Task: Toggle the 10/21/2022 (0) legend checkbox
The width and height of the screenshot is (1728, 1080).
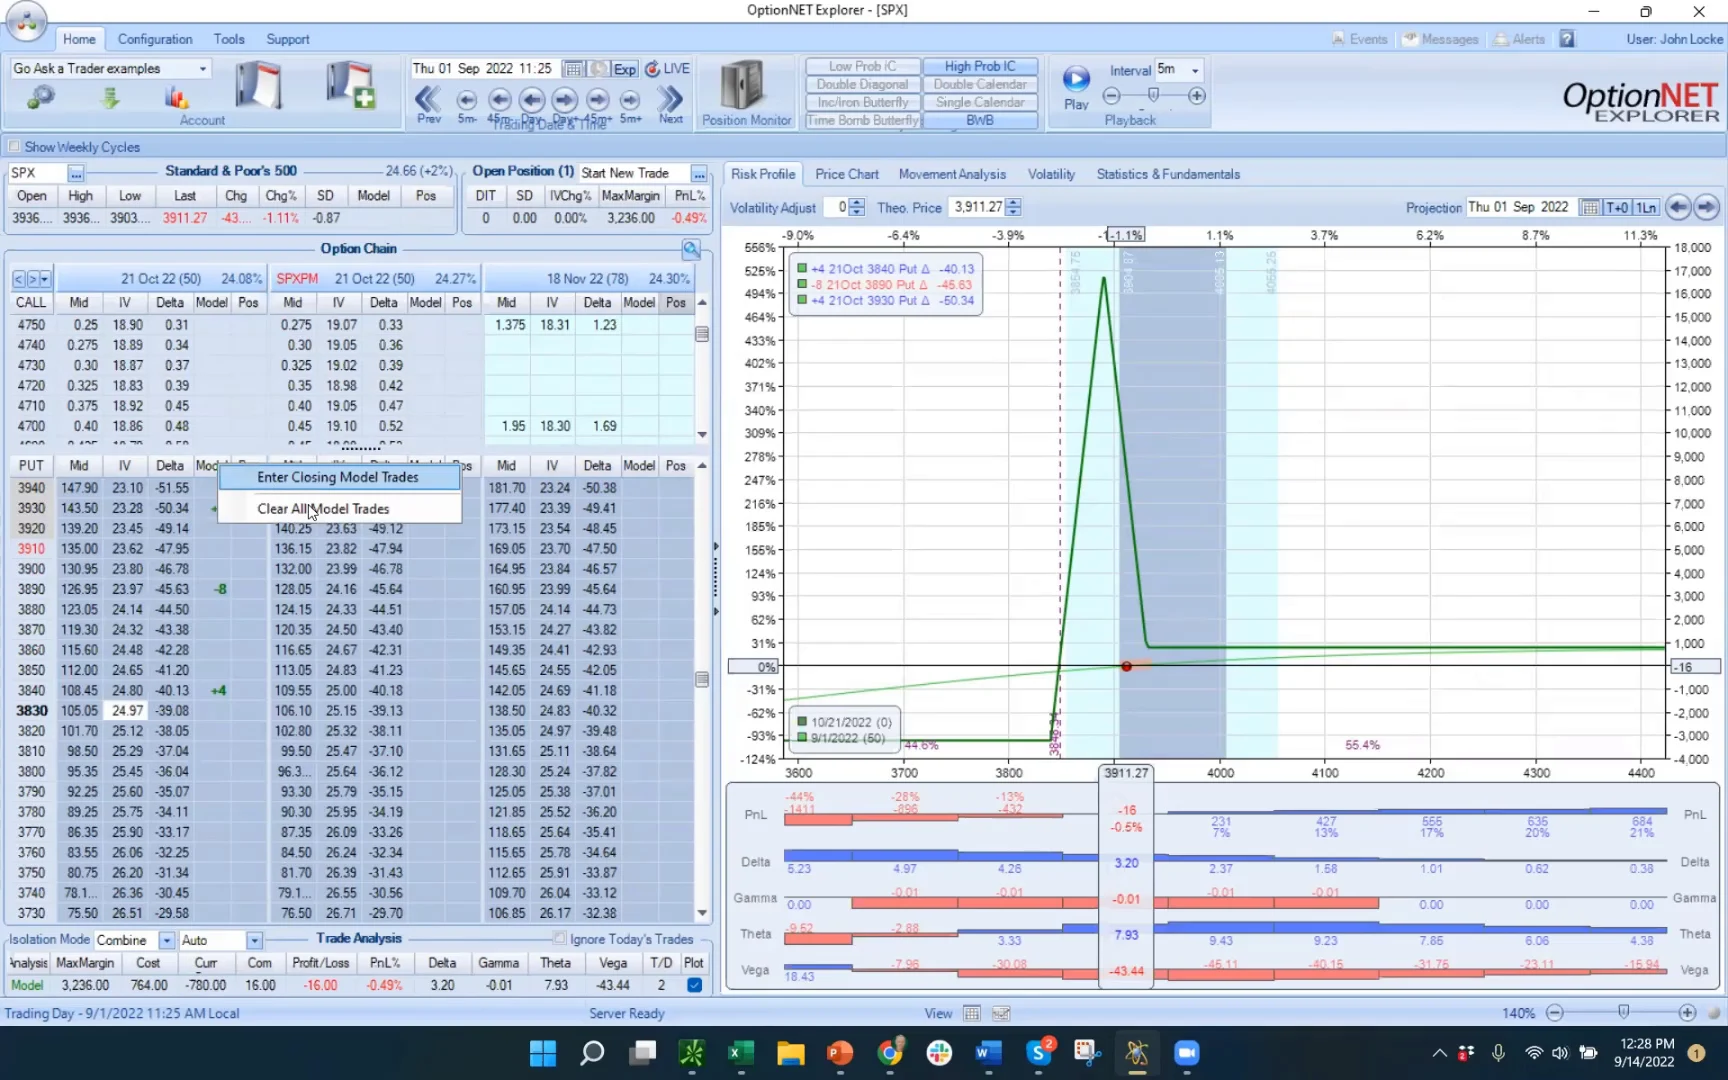Action: coord(802,722)
